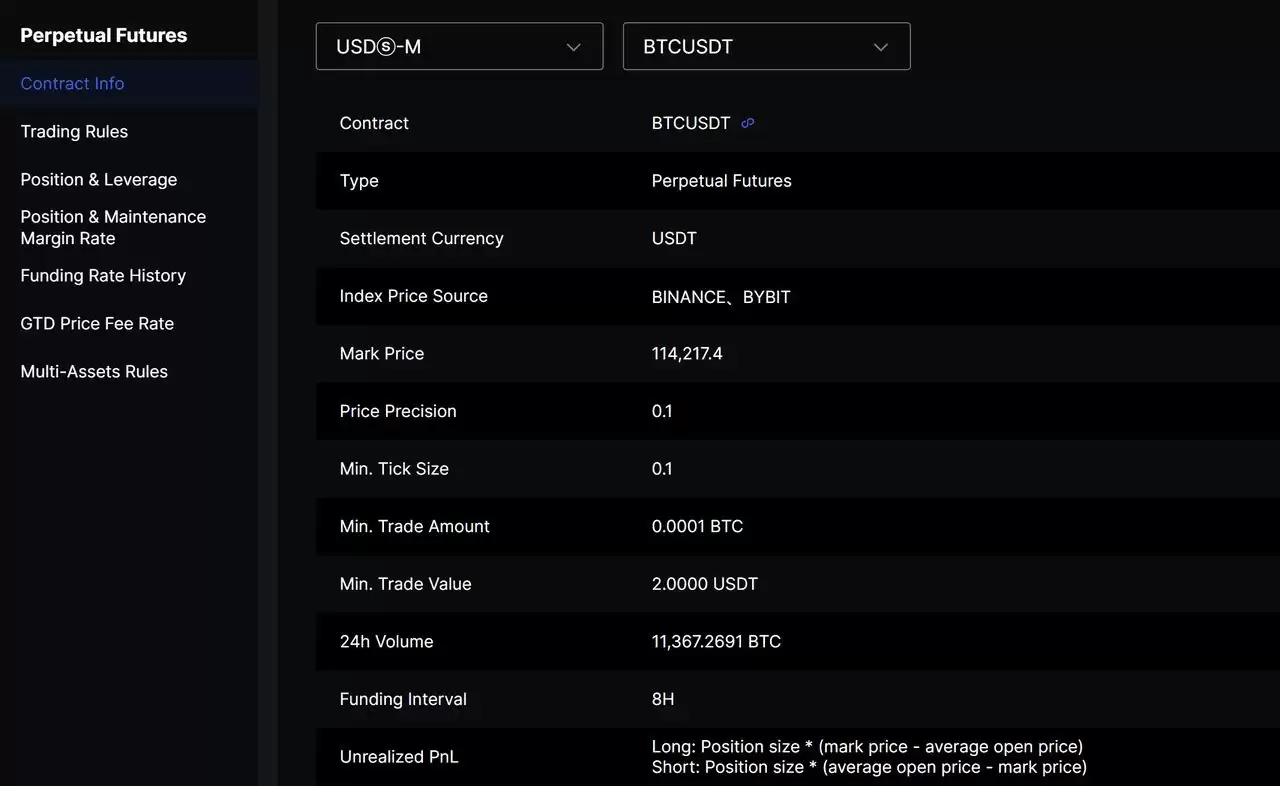1280x786 pixels.
Task: View Funding Rate History
Action: point(103,276)
